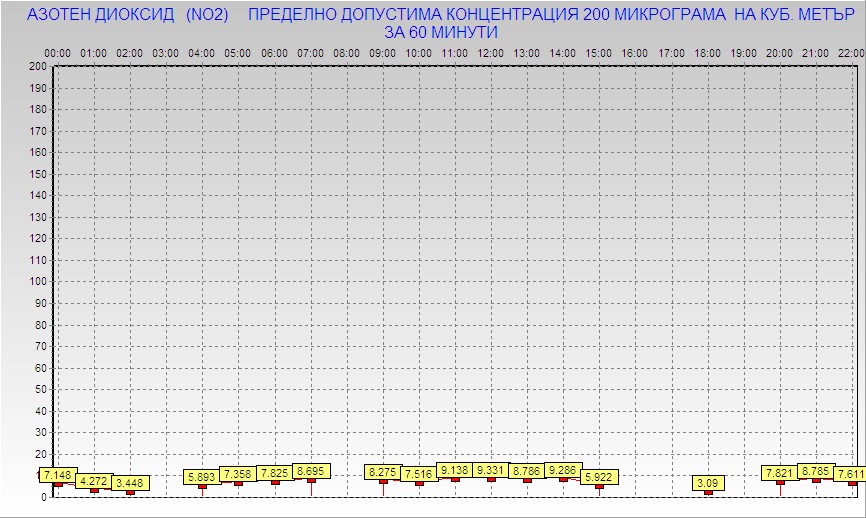Click the 18:00 time axis label

pyautogui.click(x=707, y=53)
